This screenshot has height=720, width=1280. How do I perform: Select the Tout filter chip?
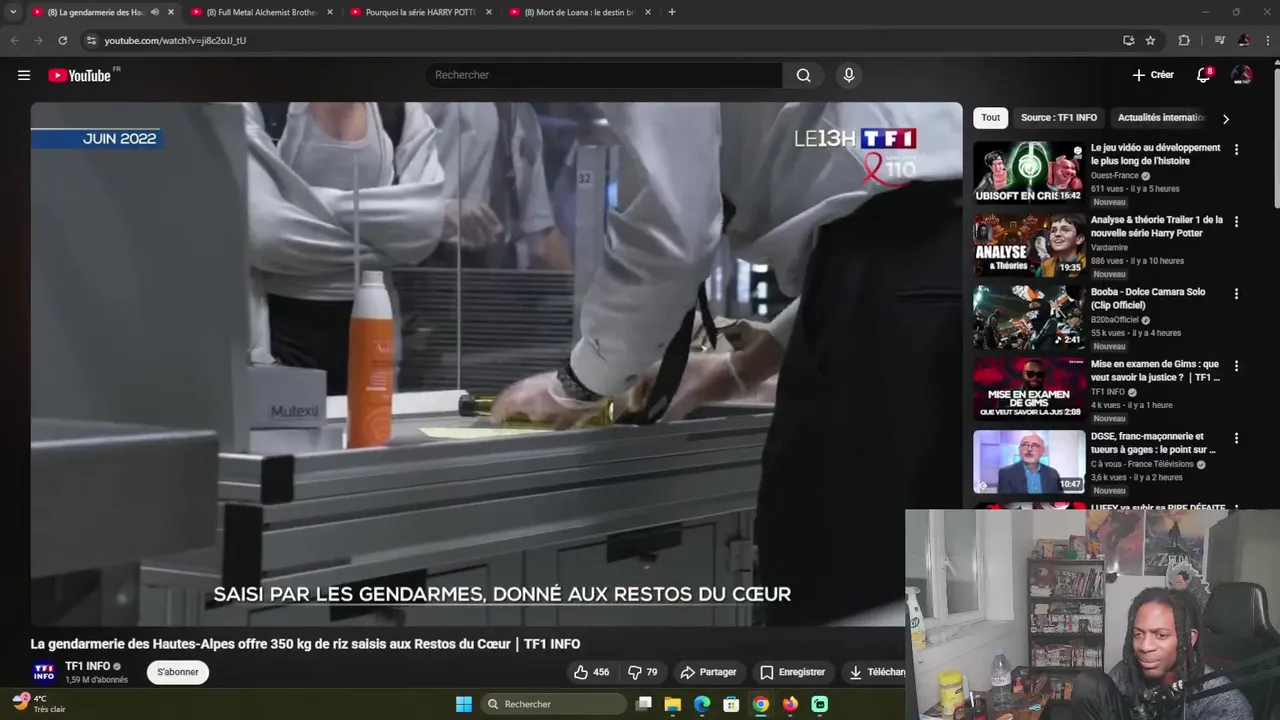pos(990,118)
